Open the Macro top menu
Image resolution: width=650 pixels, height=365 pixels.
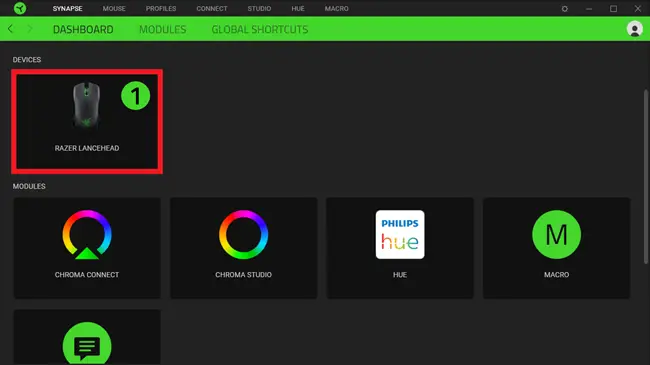point(337,9)
